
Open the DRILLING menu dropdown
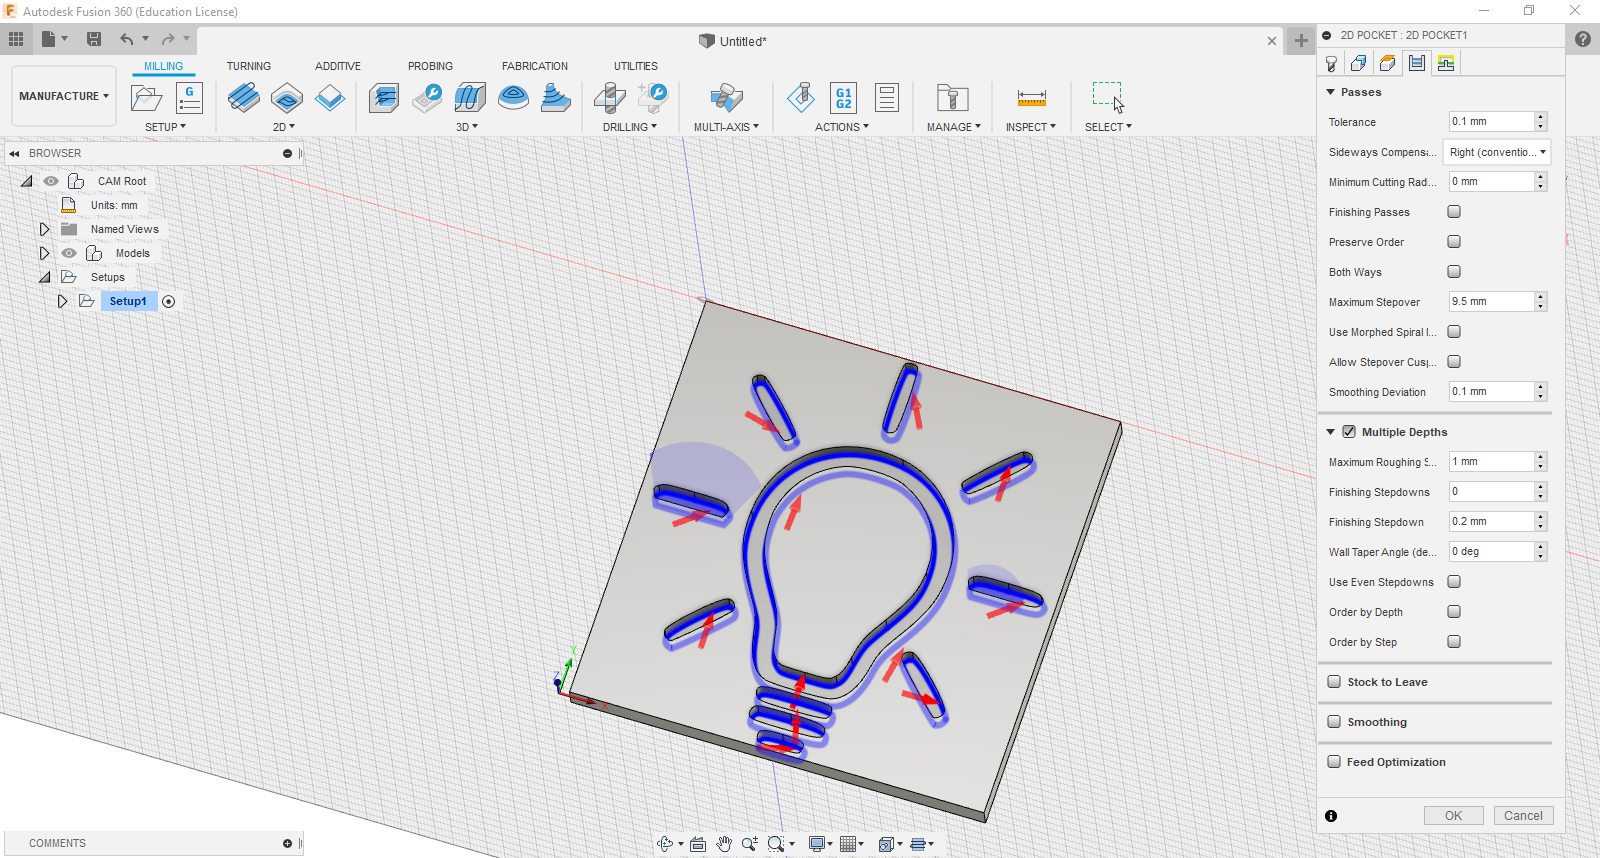630,127
